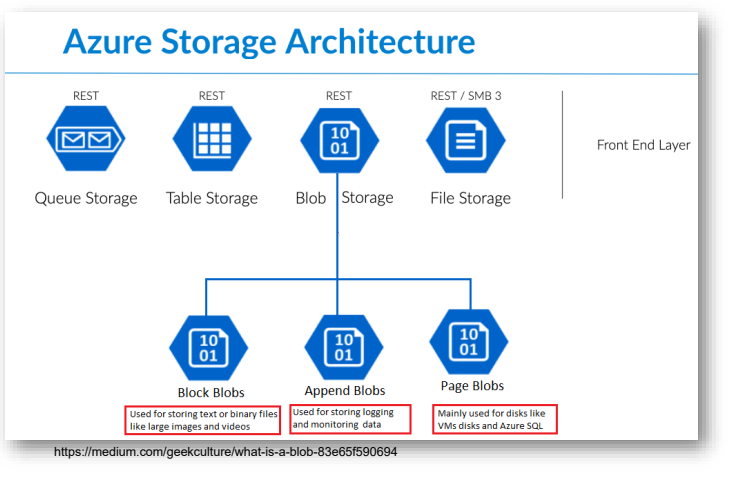Click the REST / SMB 3 label
742x488 pixels.
(x=466, y=96)
